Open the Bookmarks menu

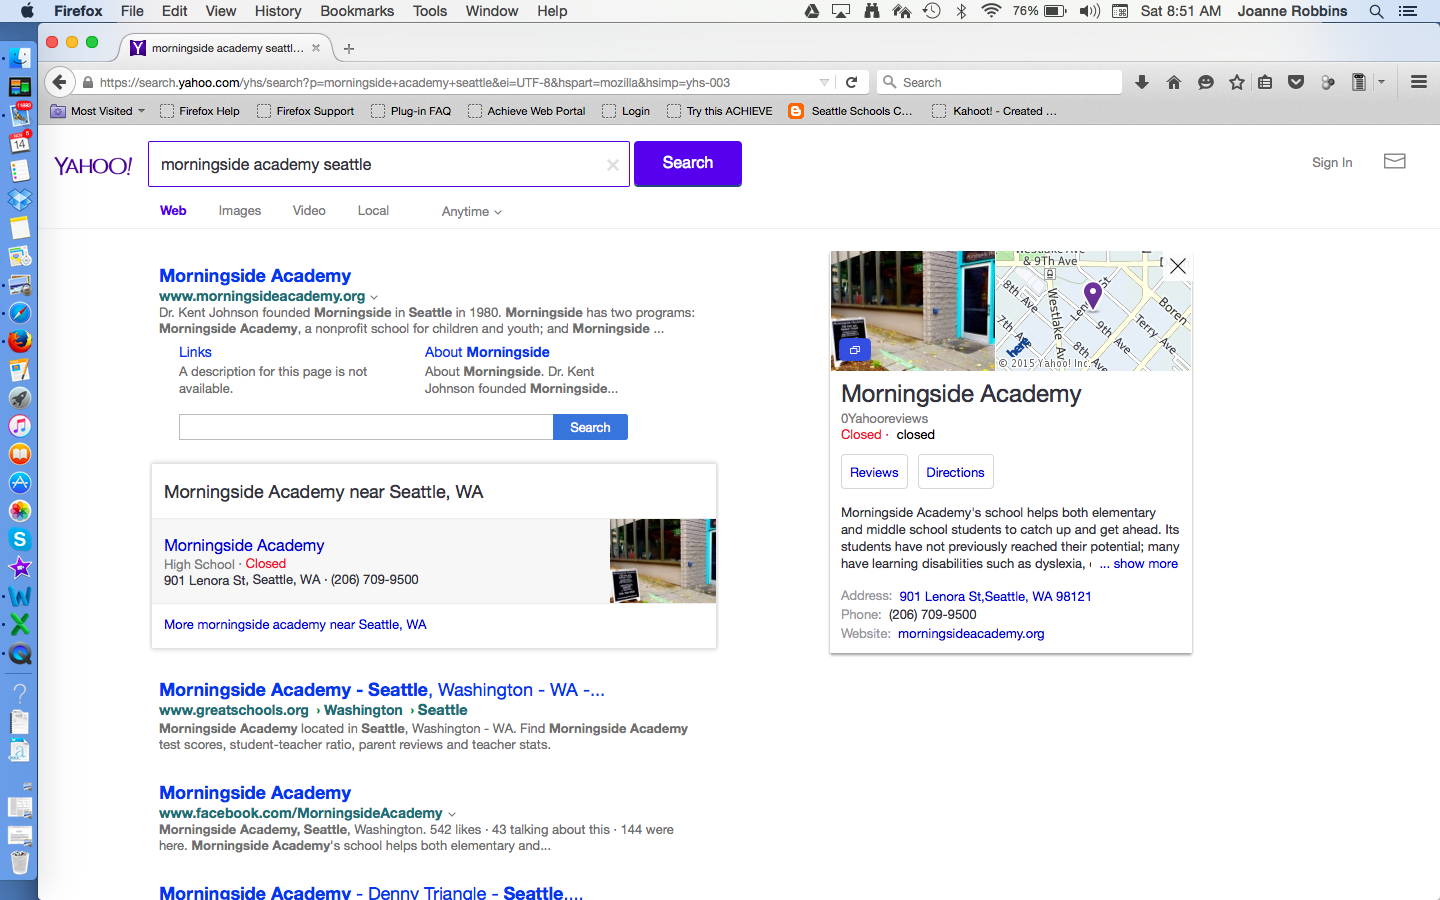pyautogui.click(x=357, y=11)
